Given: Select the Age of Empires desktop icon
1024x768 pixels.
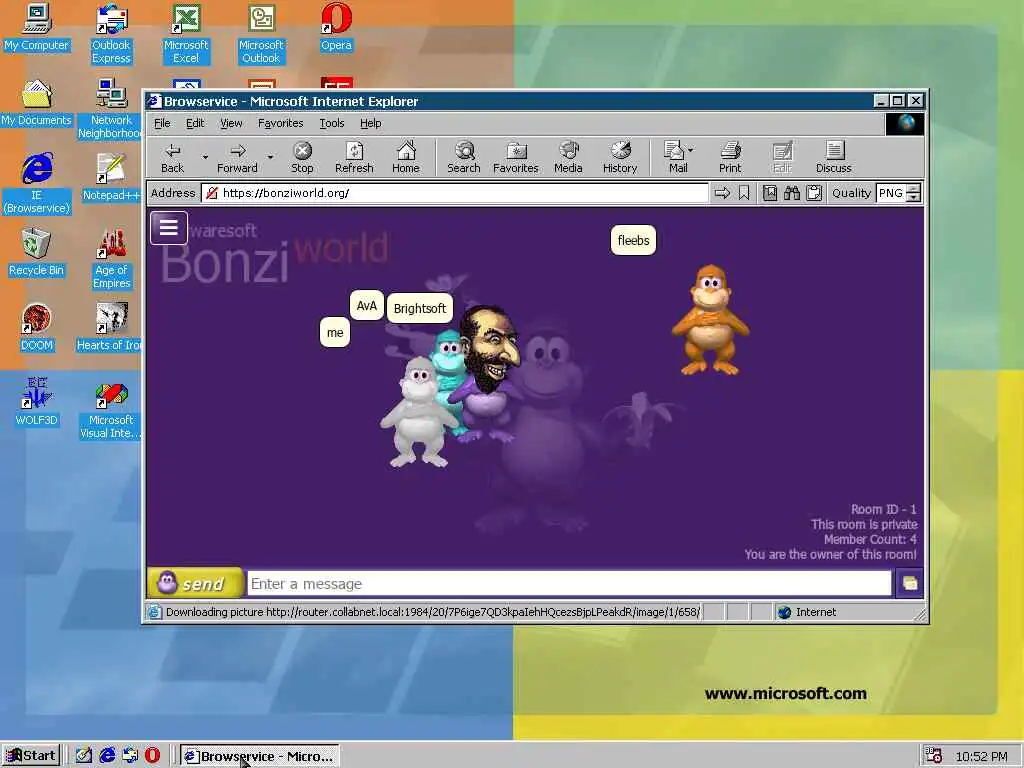Looking at the screenshot, I should click(x=111, y=259).
